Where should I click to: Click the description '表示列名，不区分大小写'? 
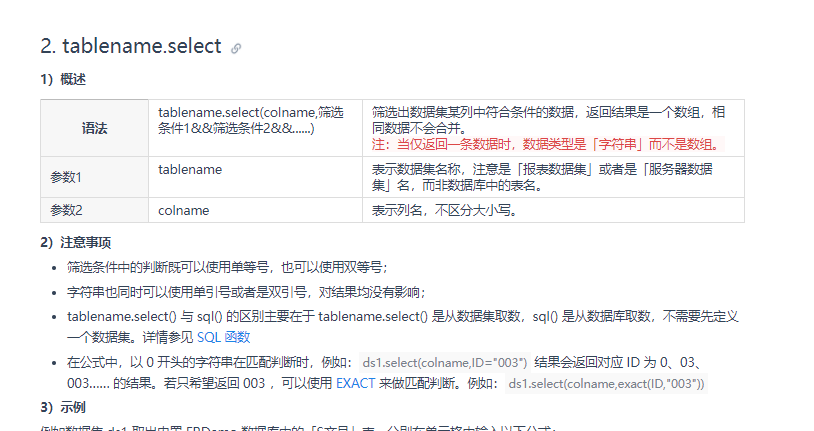coord(445,210)
